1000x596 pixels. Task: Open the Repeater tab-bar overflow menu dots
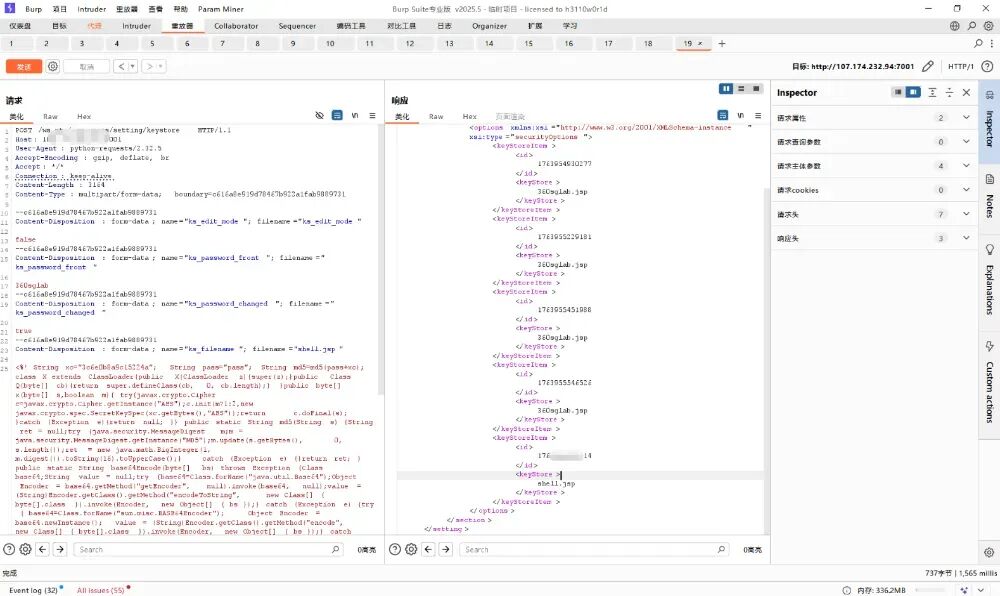click(x=992, y=43)
